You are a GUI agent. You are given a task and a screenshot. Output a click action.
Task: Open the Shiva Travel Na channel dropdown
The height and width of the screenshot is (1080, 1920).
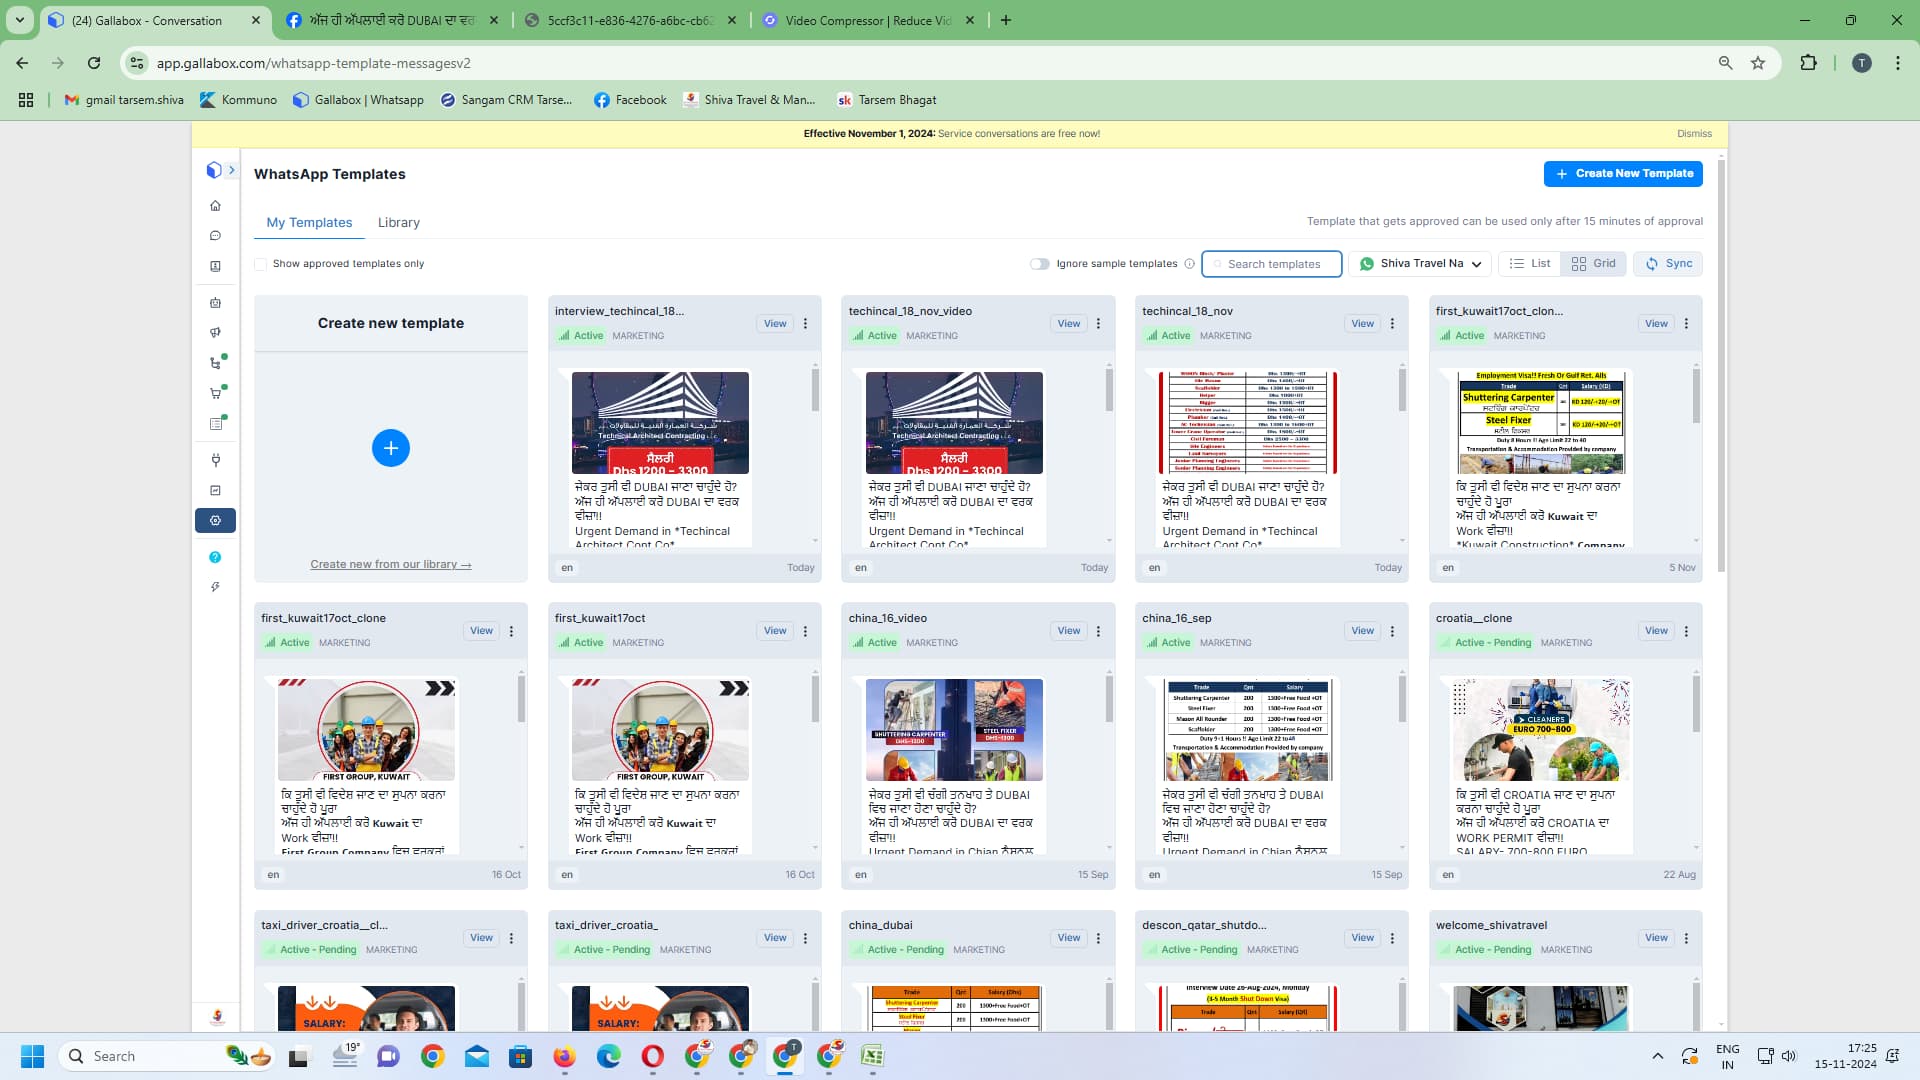(1420, 264)
